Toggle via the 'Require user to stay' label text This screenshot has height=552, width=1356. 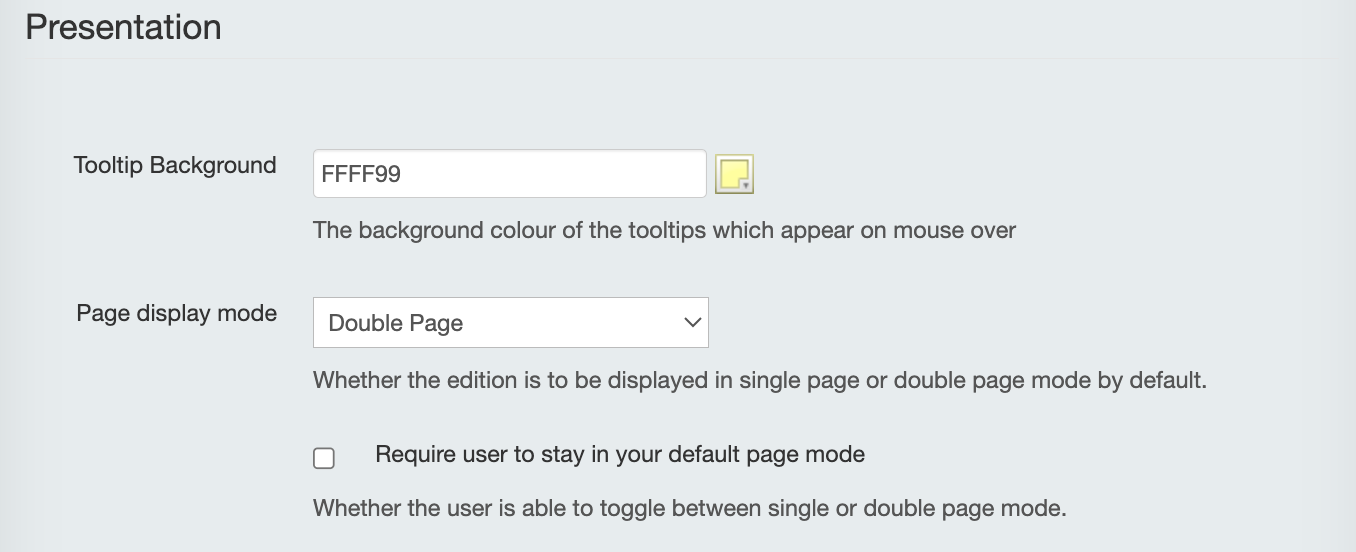coord(620,454)
